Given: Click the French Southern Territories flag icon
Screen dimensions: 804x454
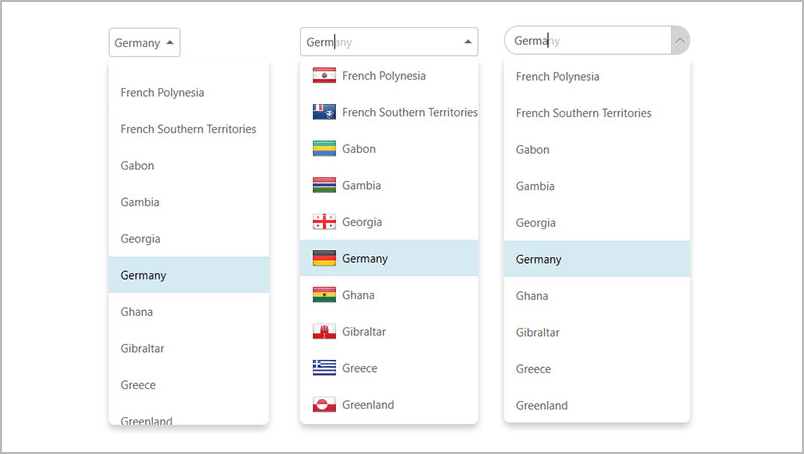Looking at the screenshot, I should 324,112.
